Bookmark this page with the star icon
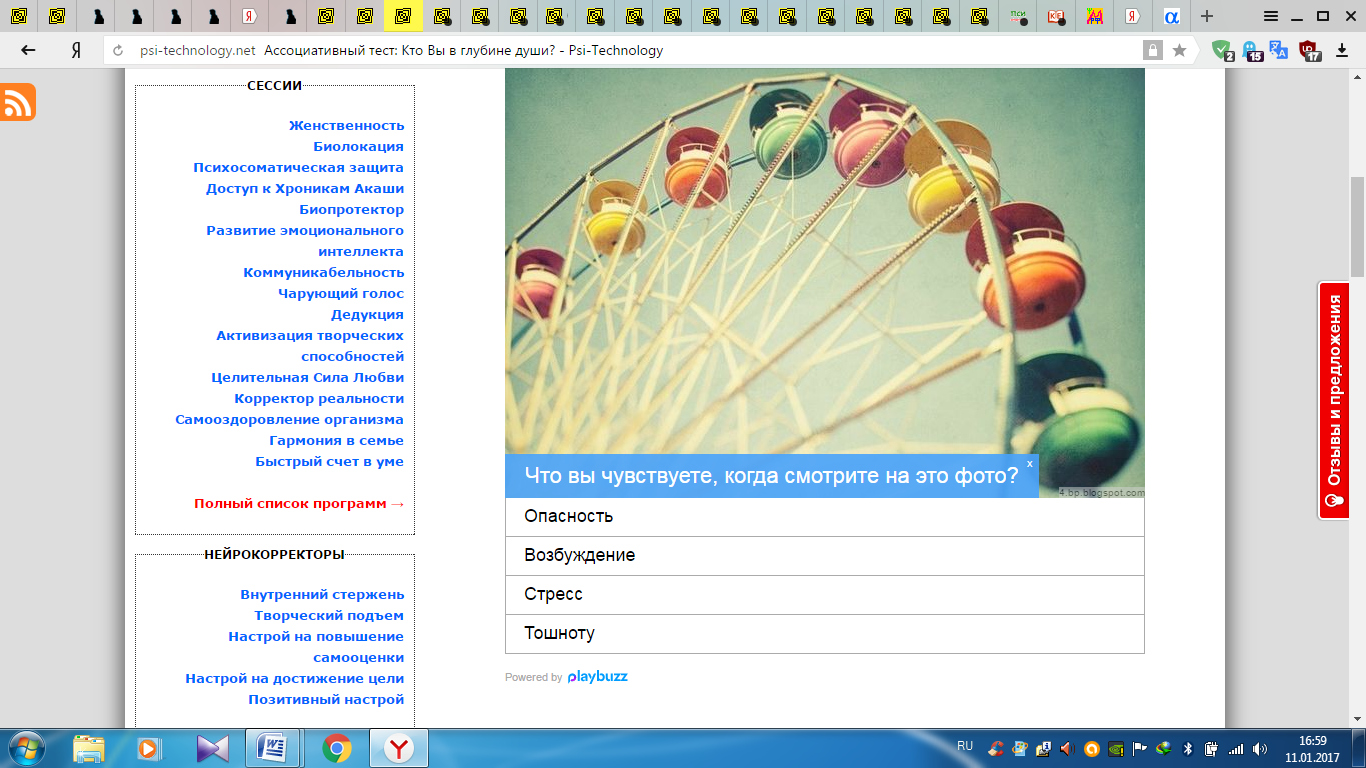The height and width of the screenshot is (768, 1366). point(1180,50)
